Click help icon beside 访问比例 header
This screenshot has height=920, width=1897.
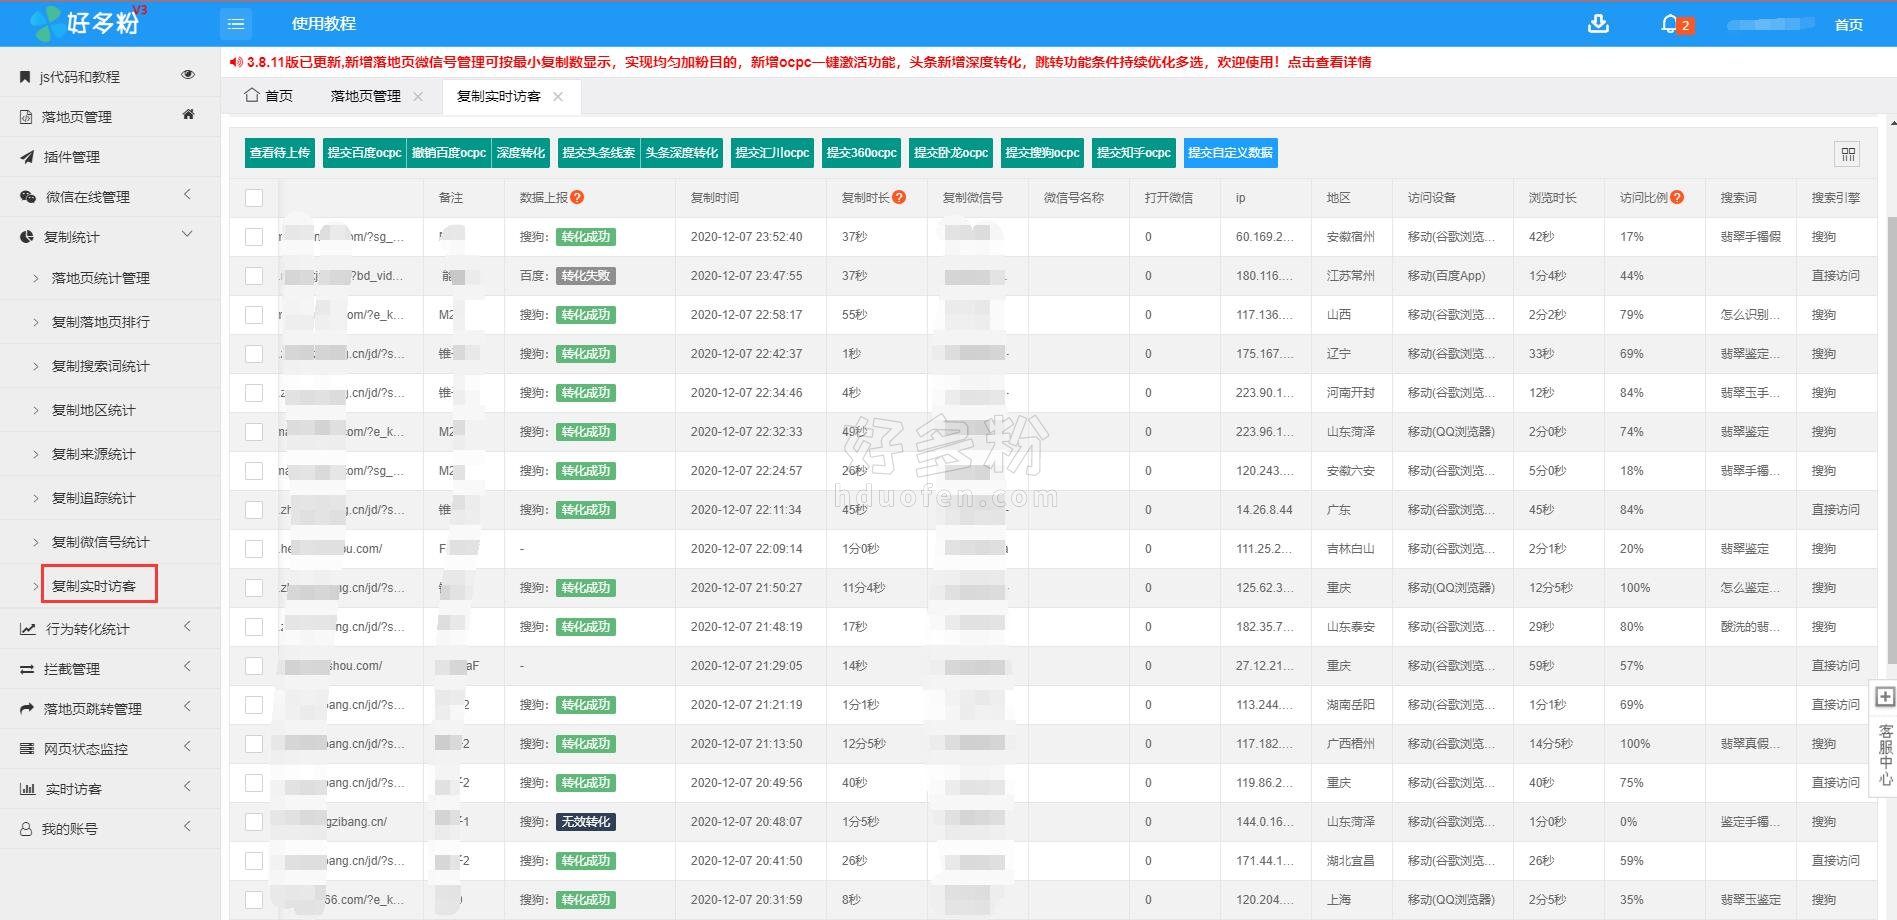pyautogui.click(x=1677, y=198)
